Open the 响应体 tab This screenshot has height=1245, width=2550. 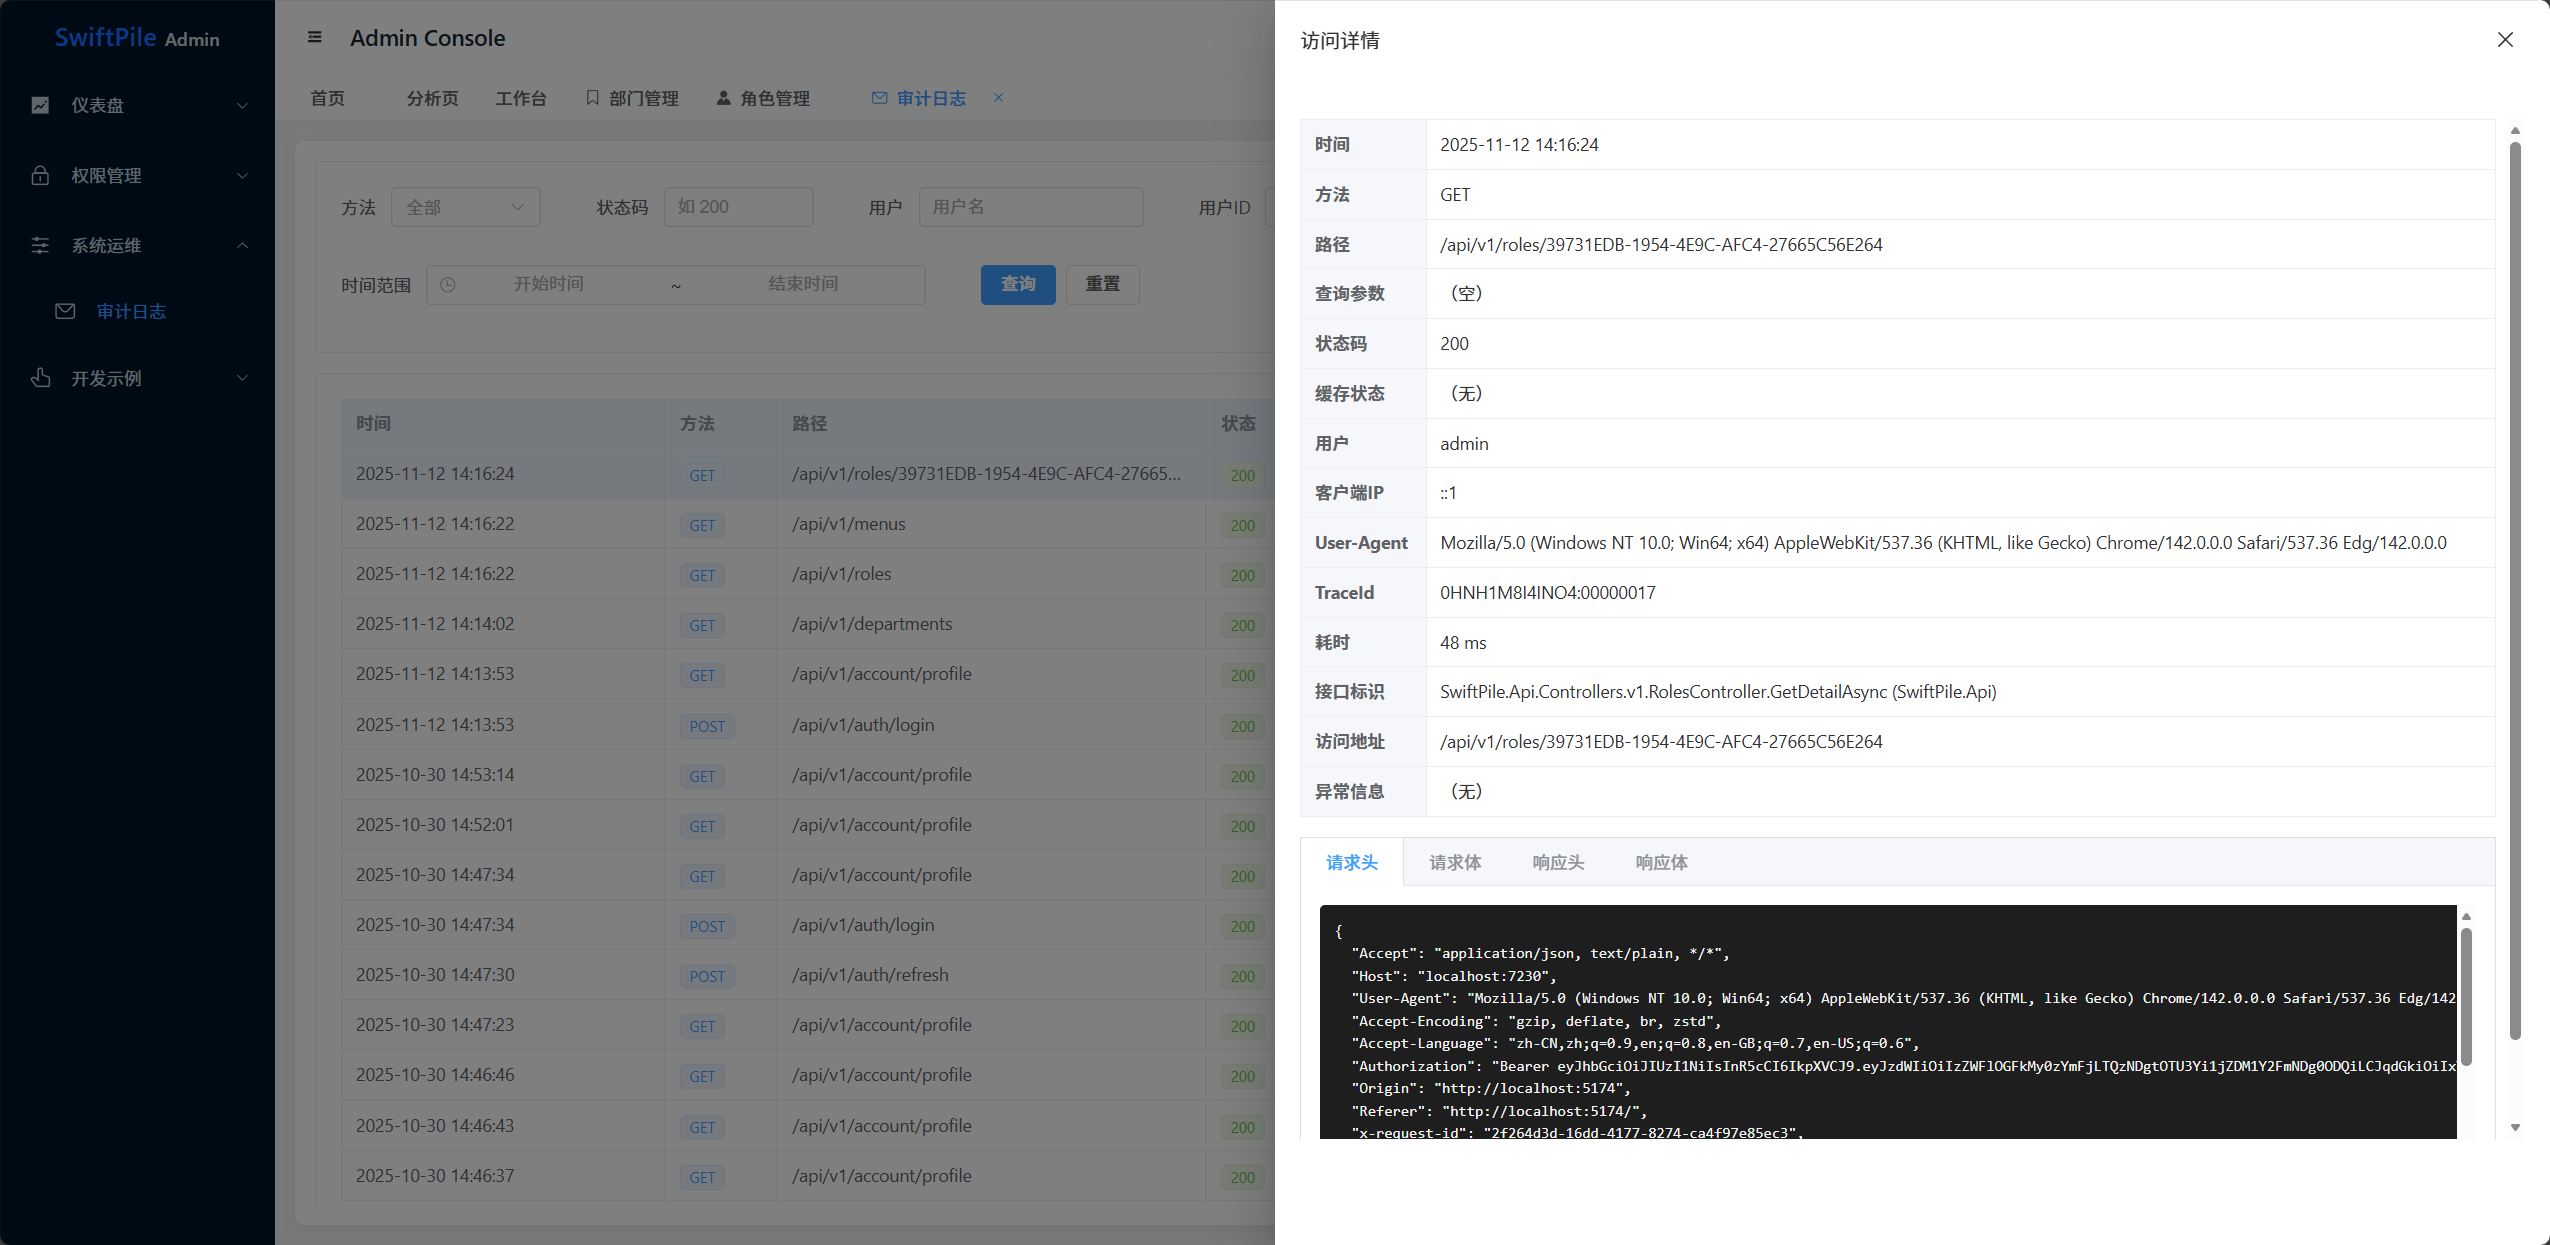[x=1661, y=862]
